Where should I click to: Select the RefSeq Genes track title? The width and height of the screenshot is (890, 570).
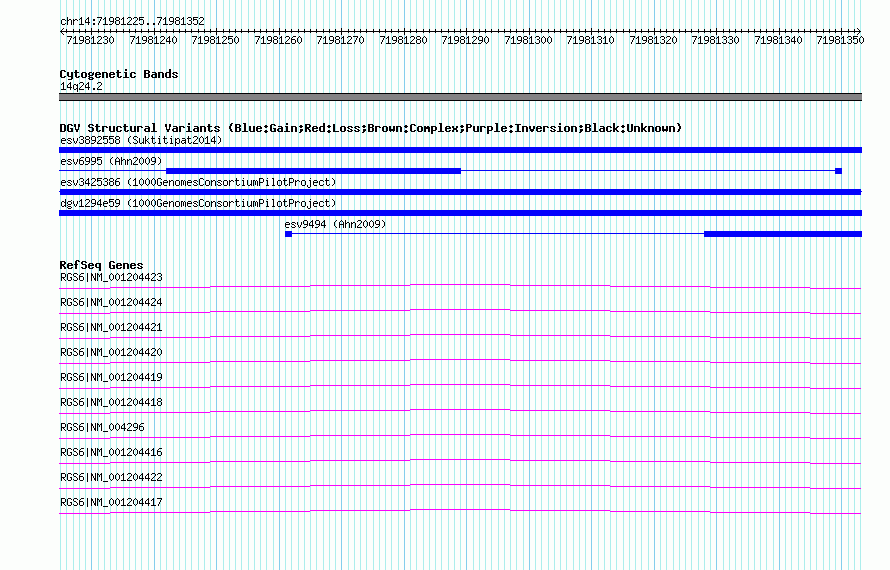pos(101,265)
